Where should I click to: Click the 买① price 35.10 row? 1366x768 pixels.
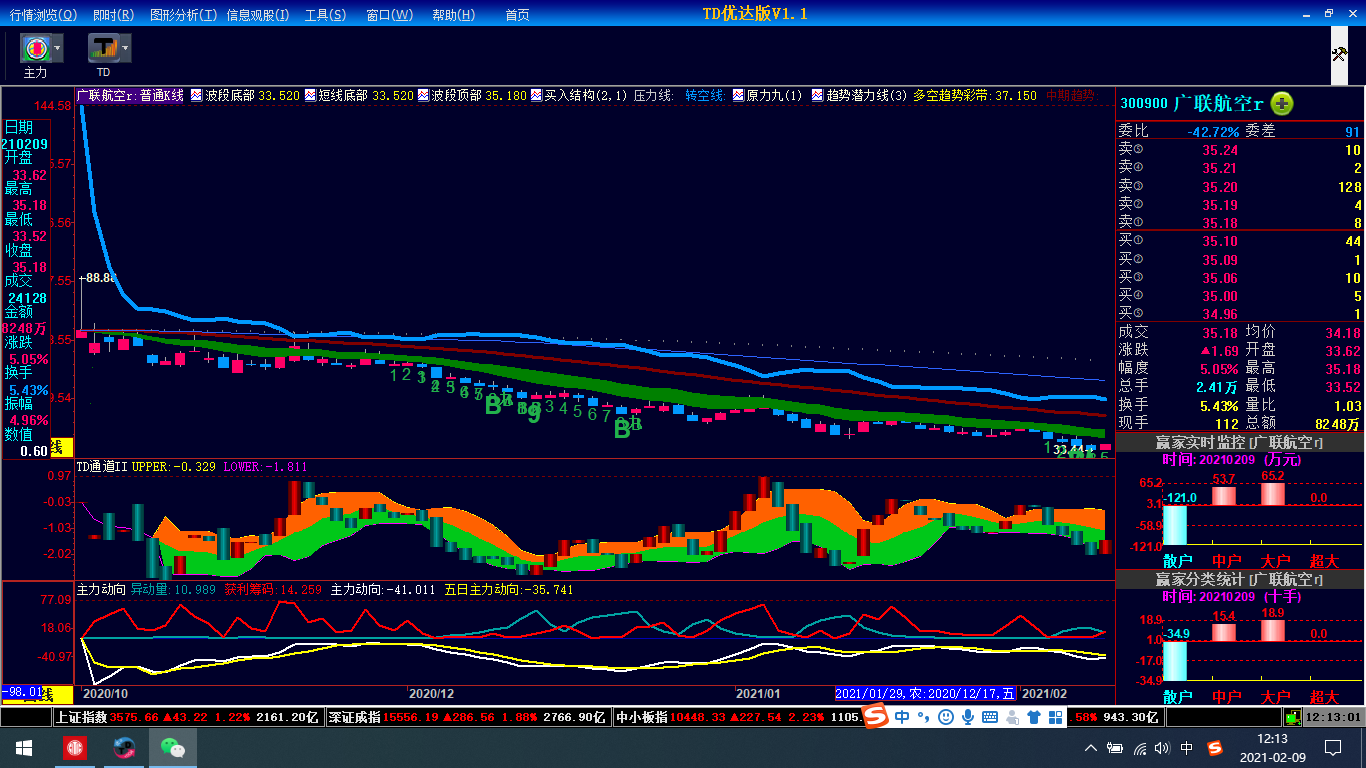1240,241
